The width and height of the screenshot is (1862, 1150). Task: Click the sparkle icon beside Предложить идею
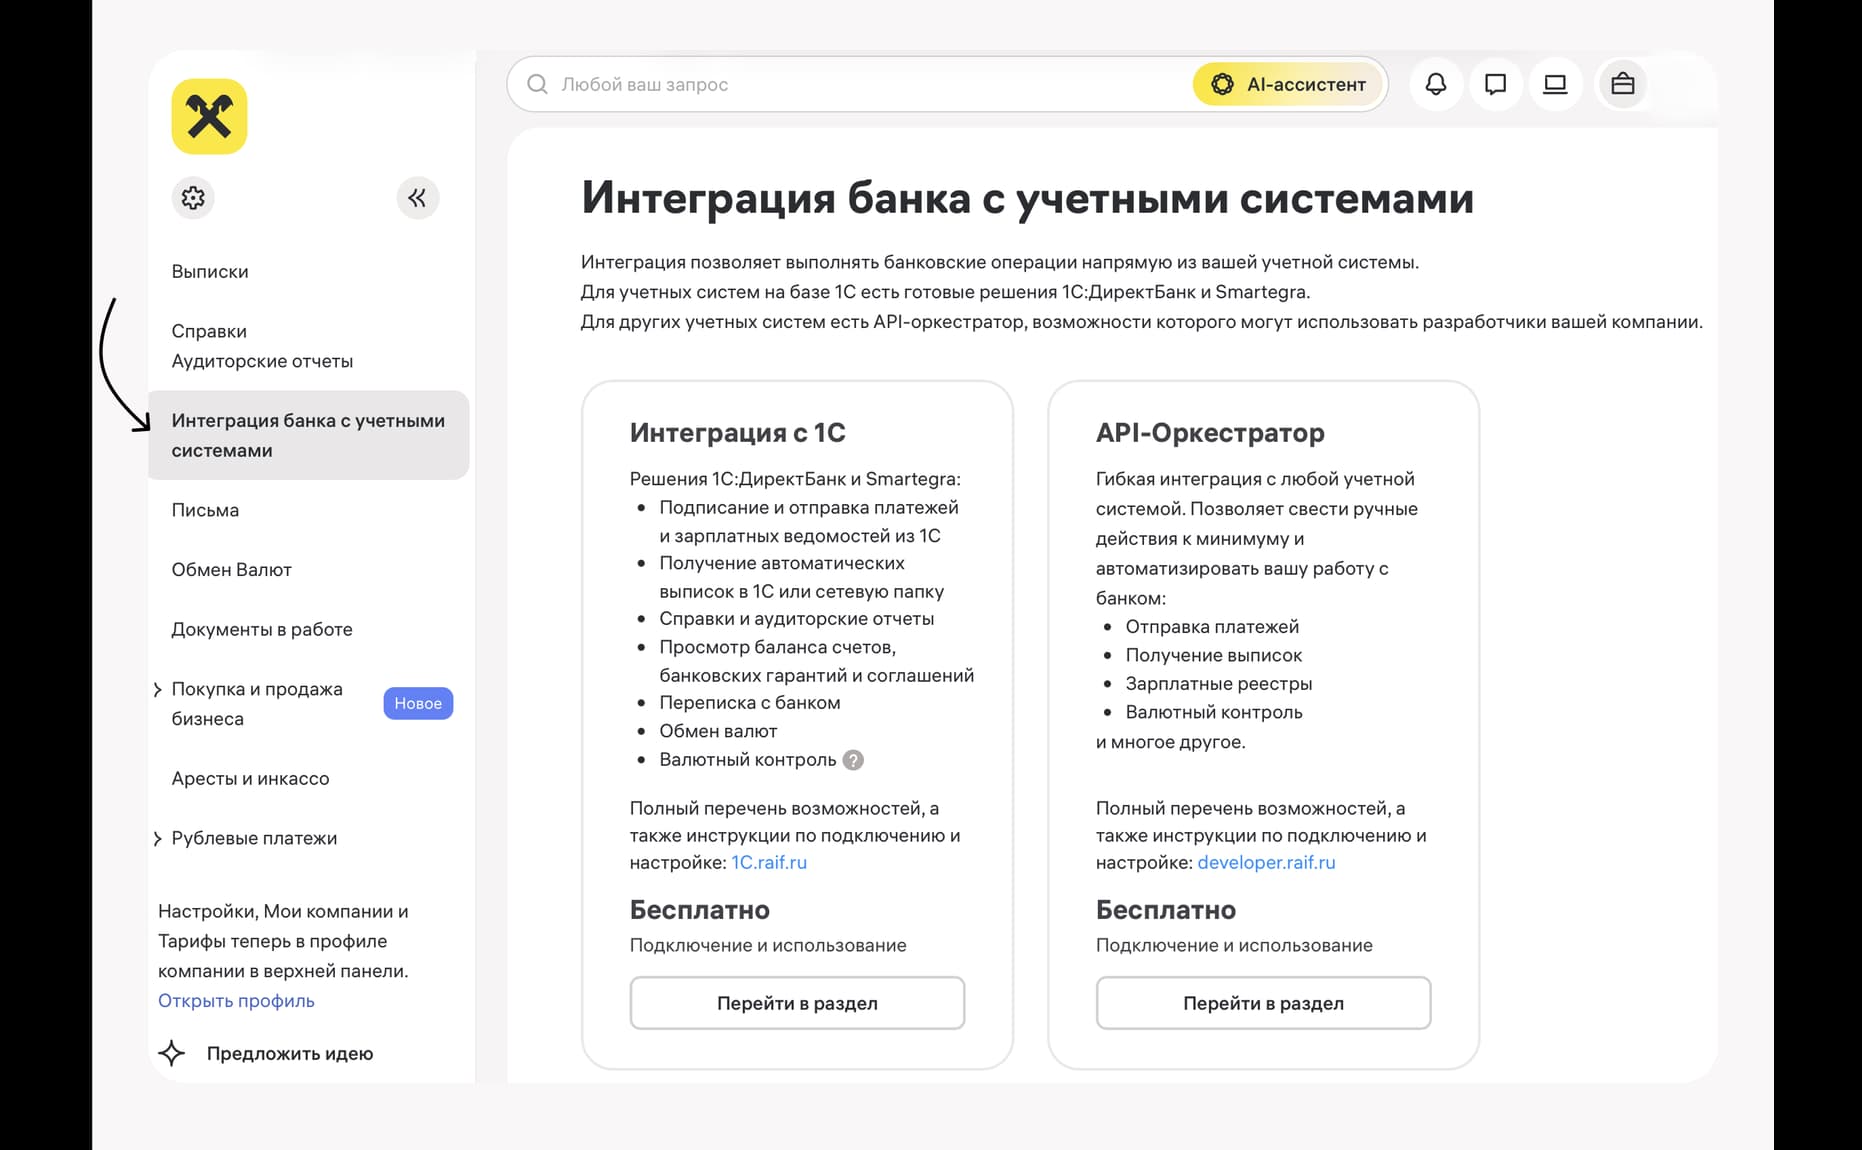[x=172, y=1053]
